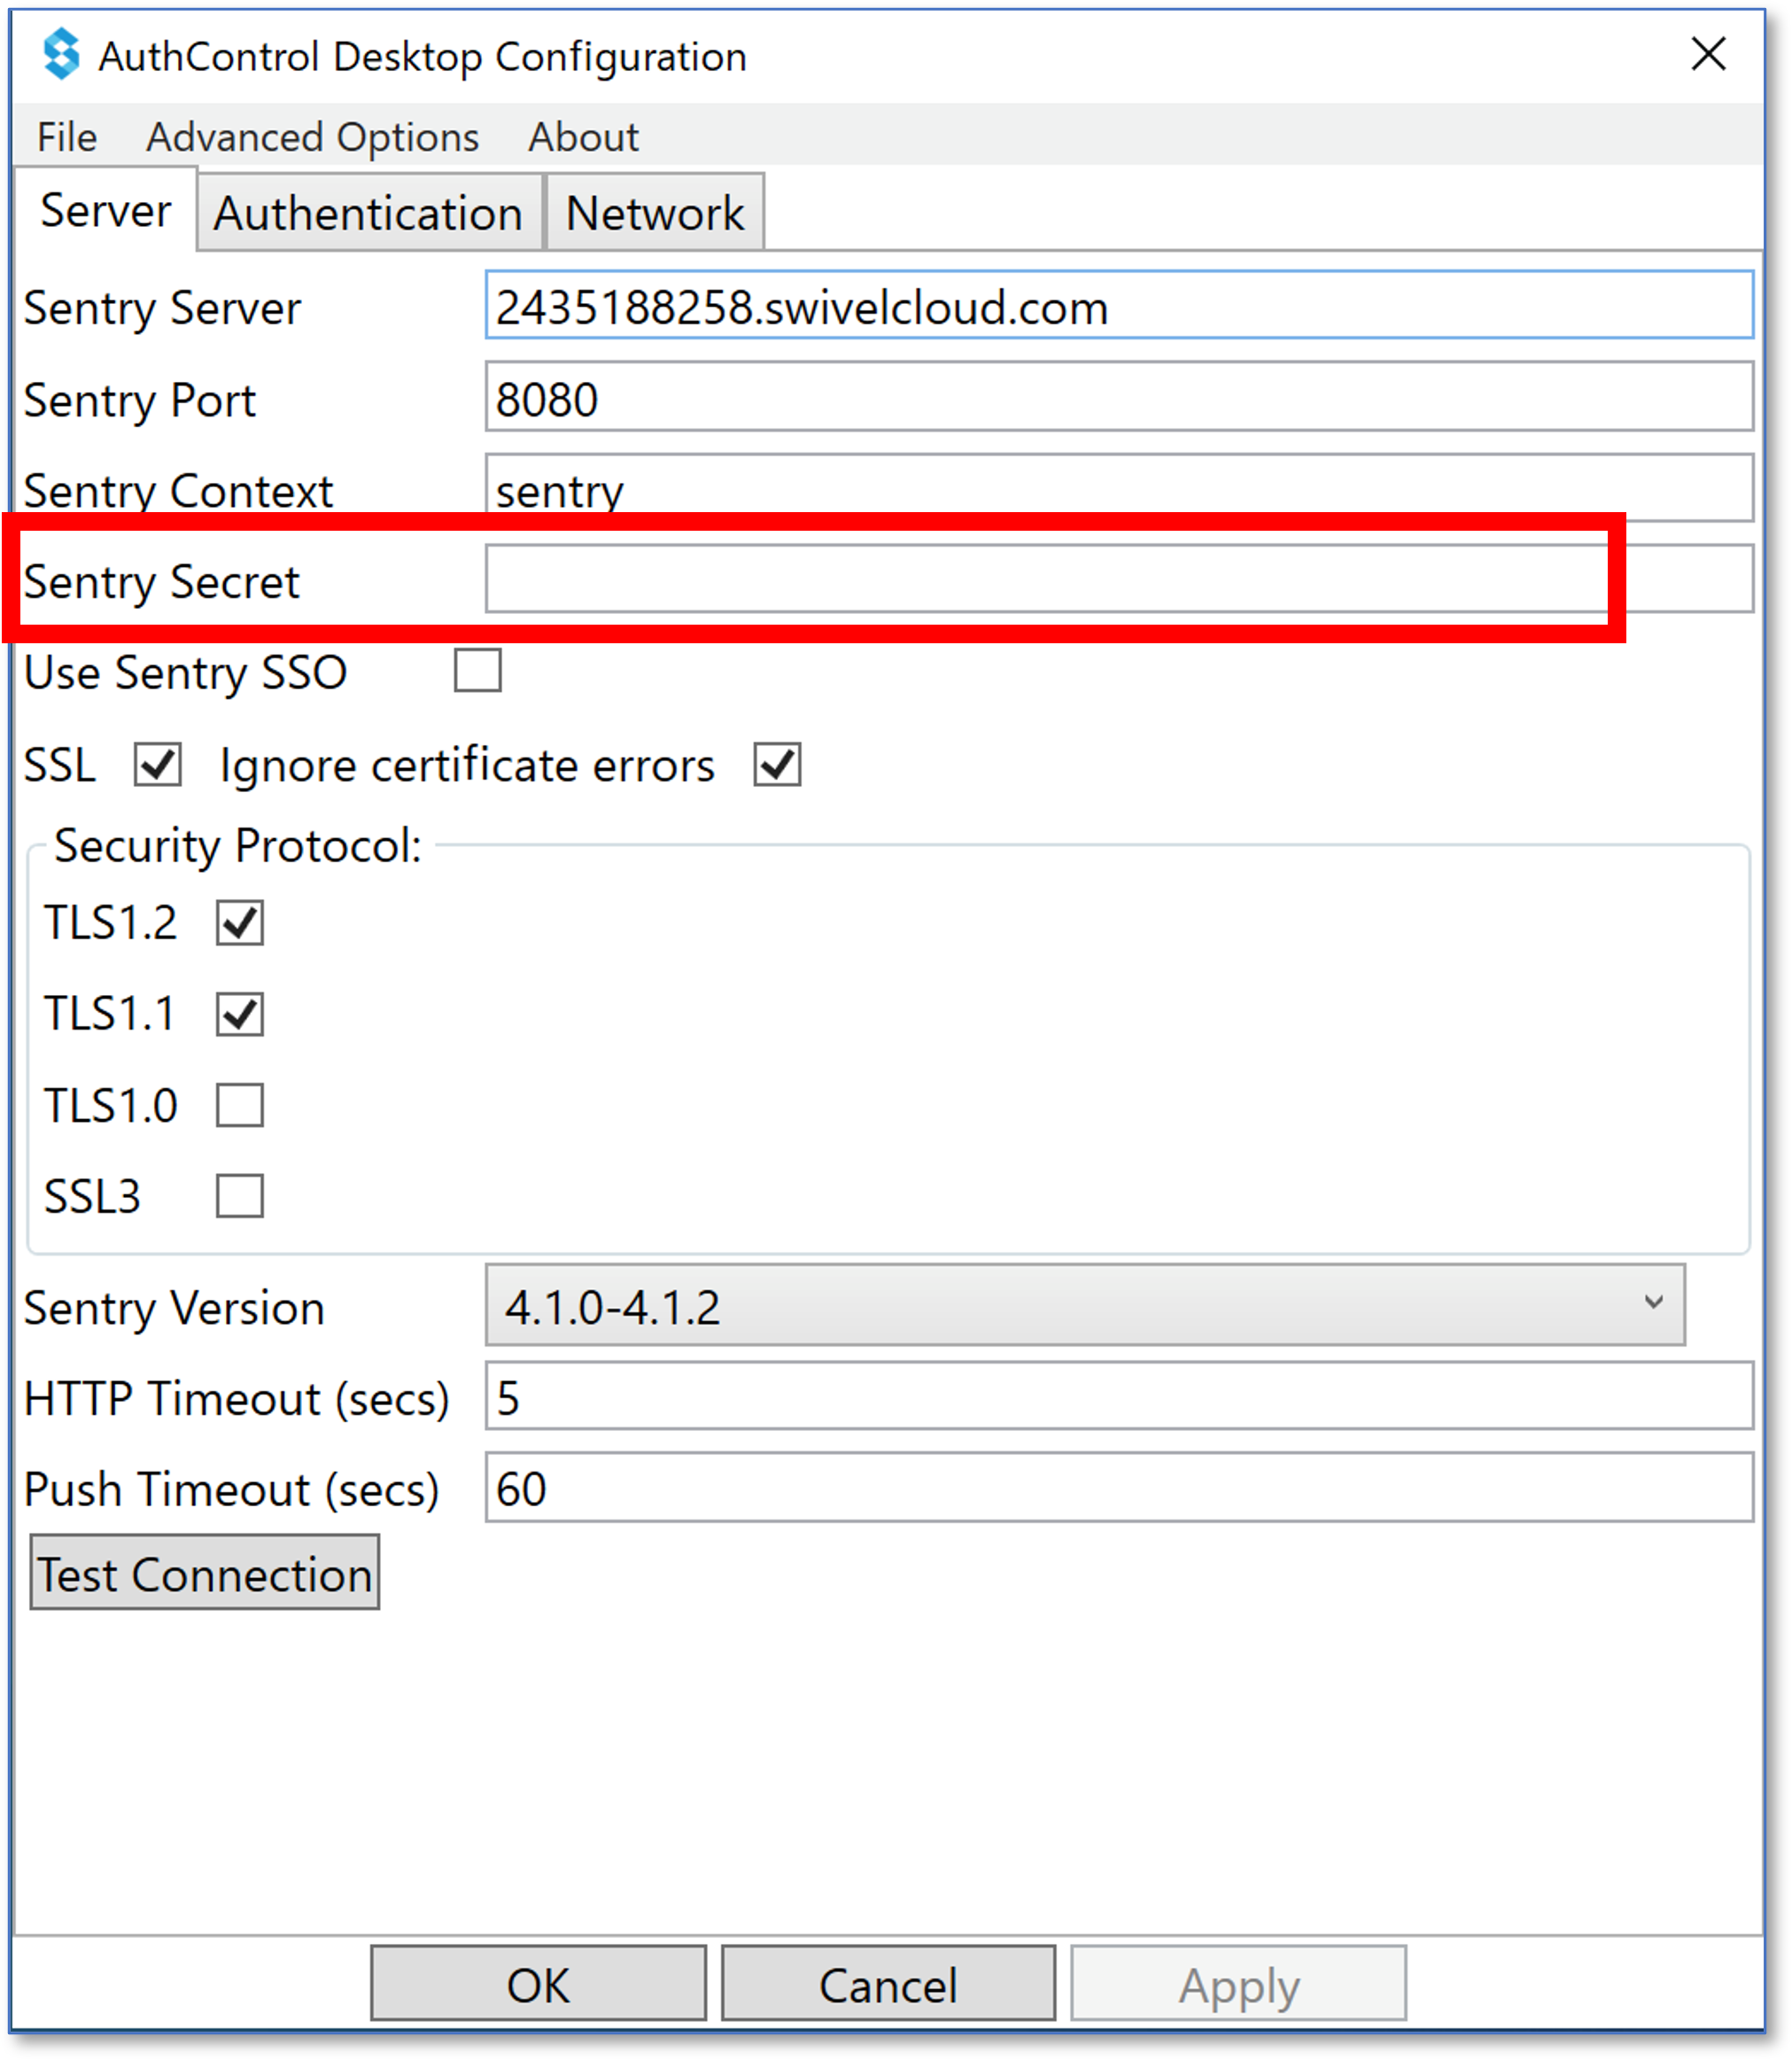Close the AuthControl Desktop Configuration window
This screenshot has height=2060, width=1792.
tap(1708, 54)
